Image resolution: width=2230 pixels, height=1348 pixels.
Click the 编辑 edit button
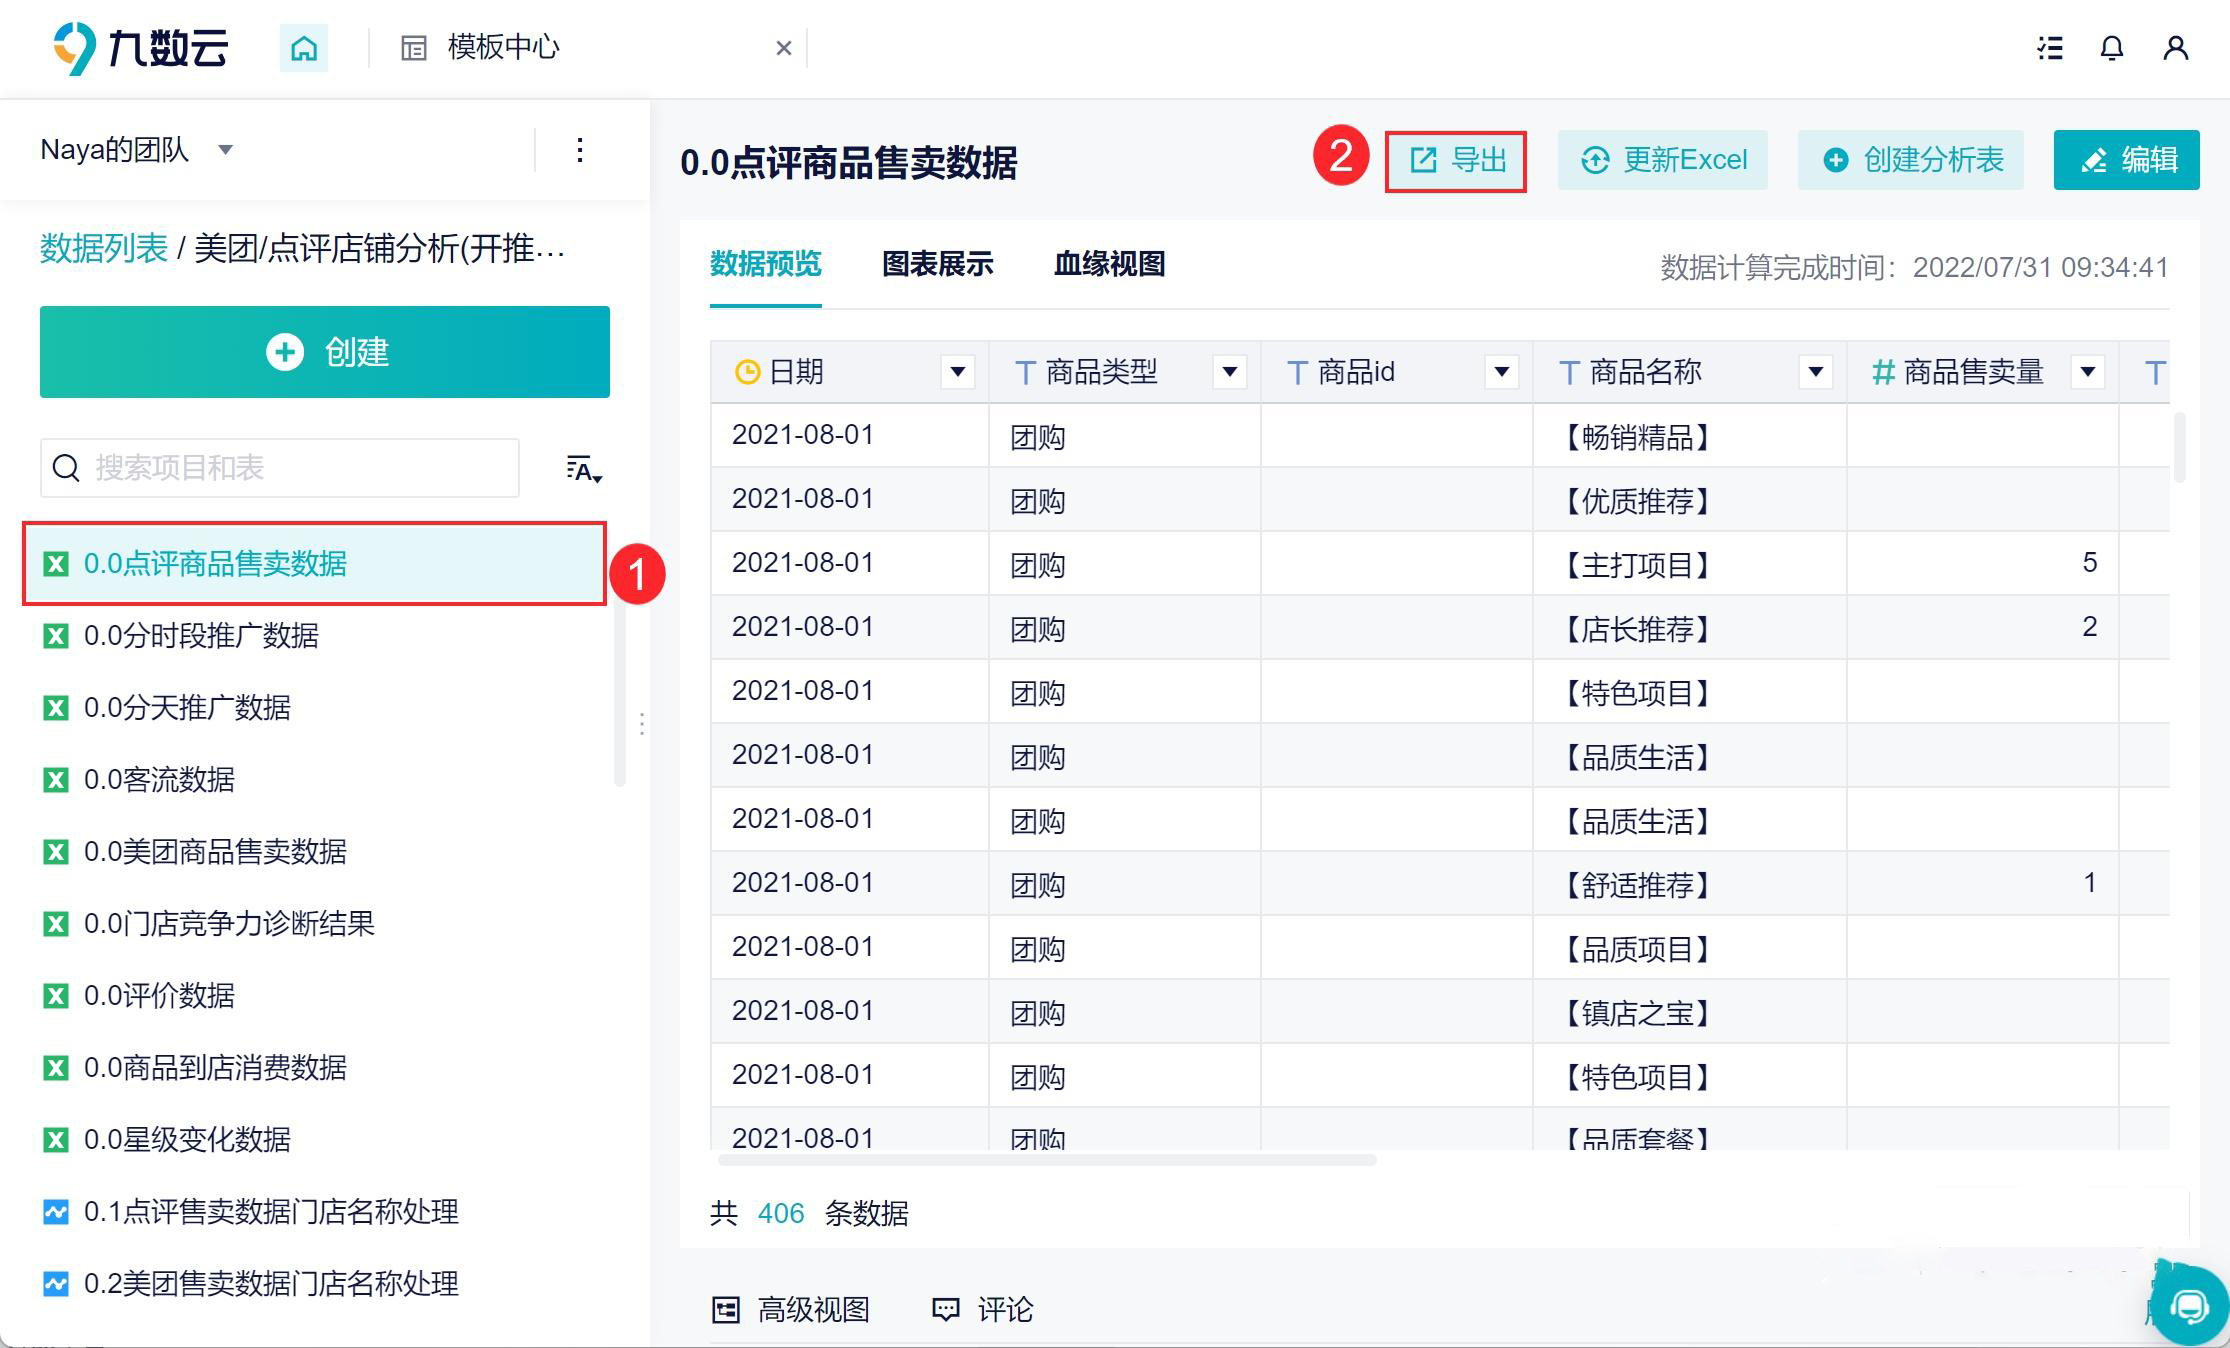2126,160
